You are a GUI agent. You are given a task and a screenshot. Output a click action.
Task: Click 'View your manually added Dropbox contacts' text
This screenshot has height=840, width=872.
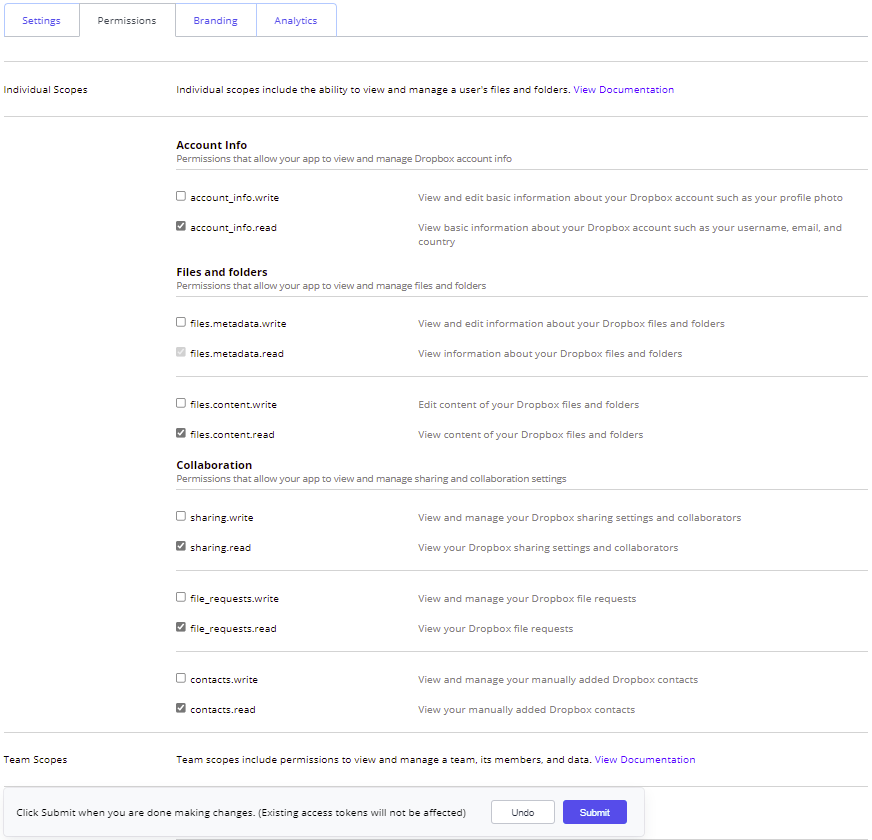(527, 710)
